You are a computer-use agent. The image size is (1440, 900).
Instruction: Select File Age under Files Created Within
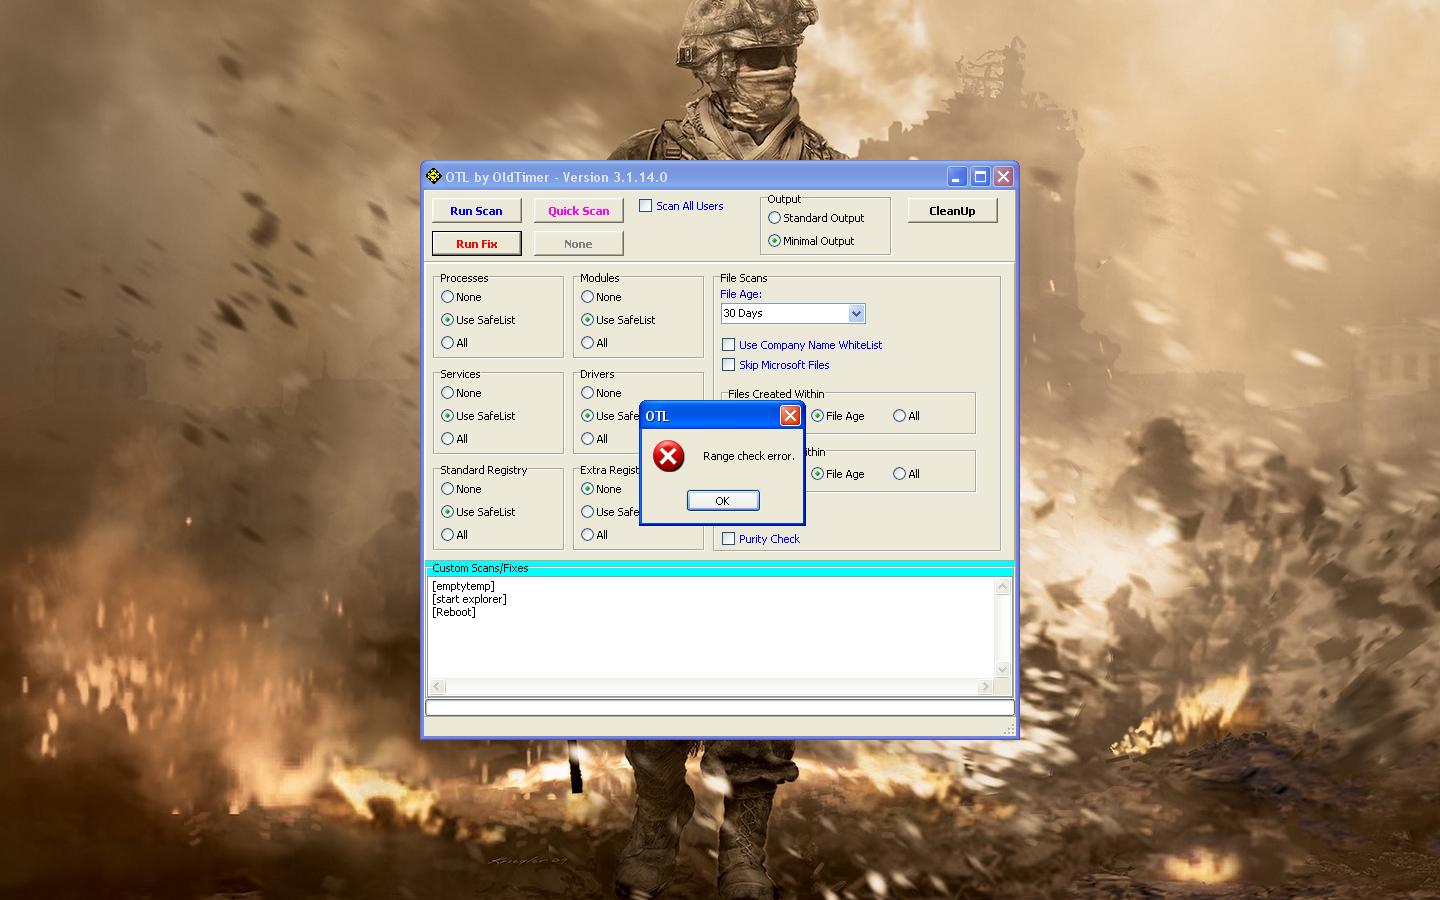(x=817, y=416)
